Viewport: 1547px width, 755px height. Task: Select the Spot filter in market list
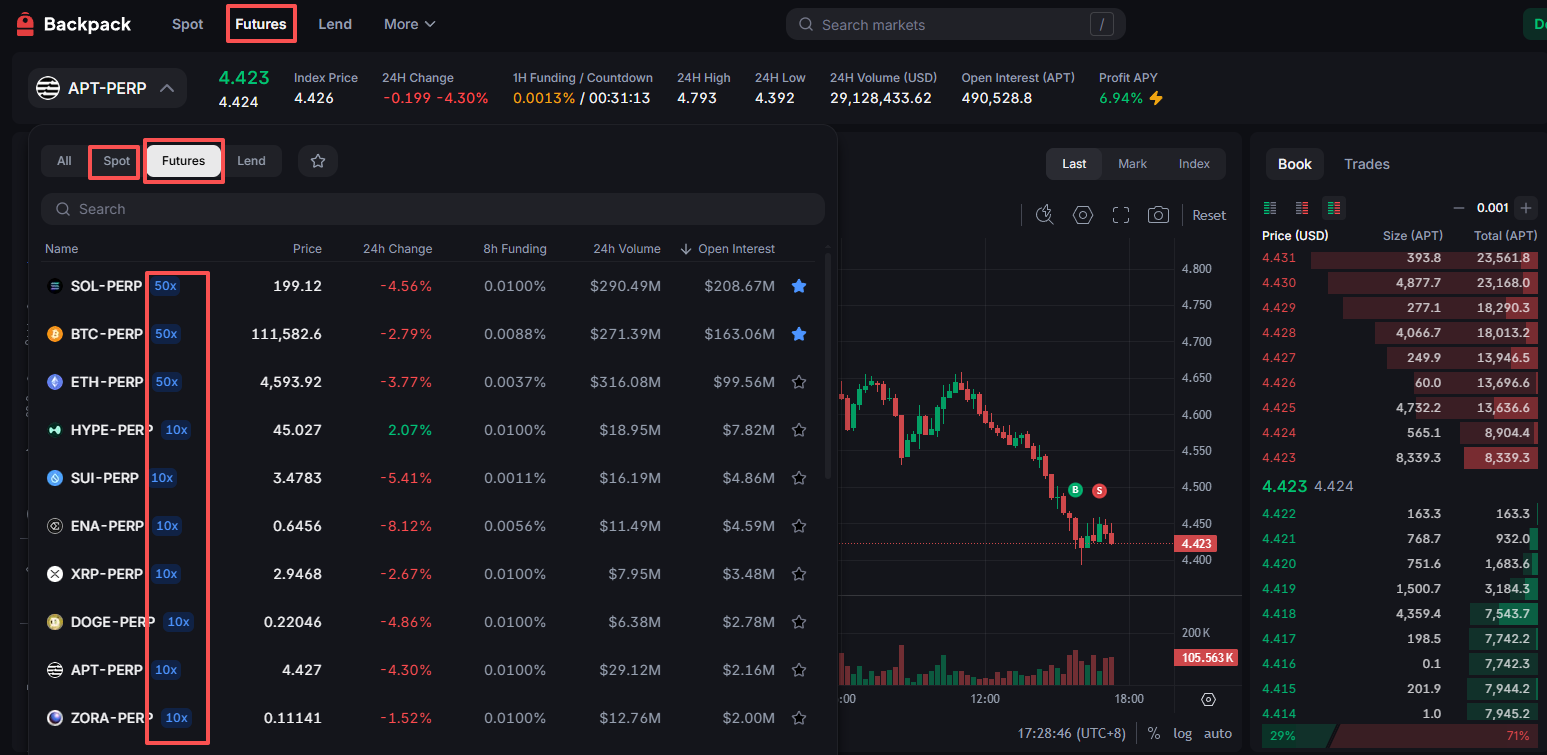[116, 161]
